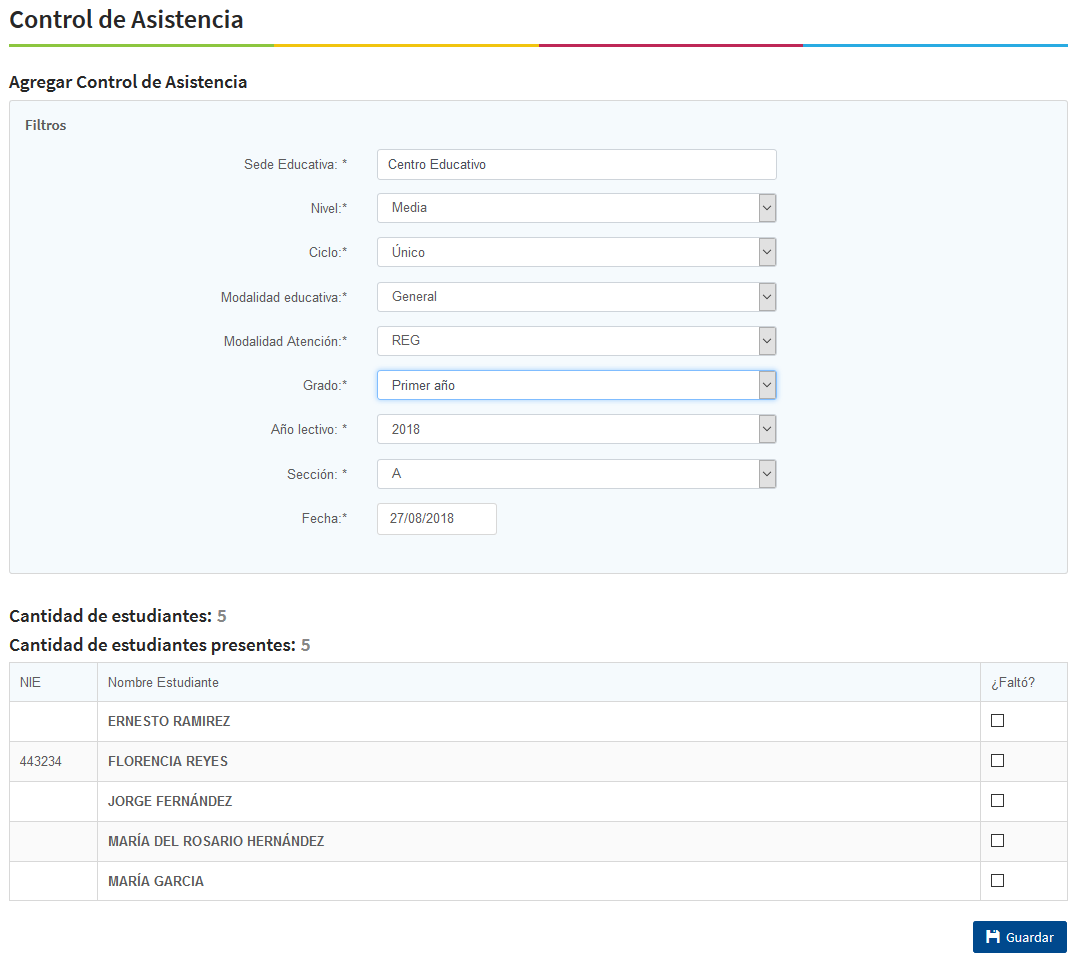Toggle absence checkbox for Jorge Fernández

[x=997, y=801]
